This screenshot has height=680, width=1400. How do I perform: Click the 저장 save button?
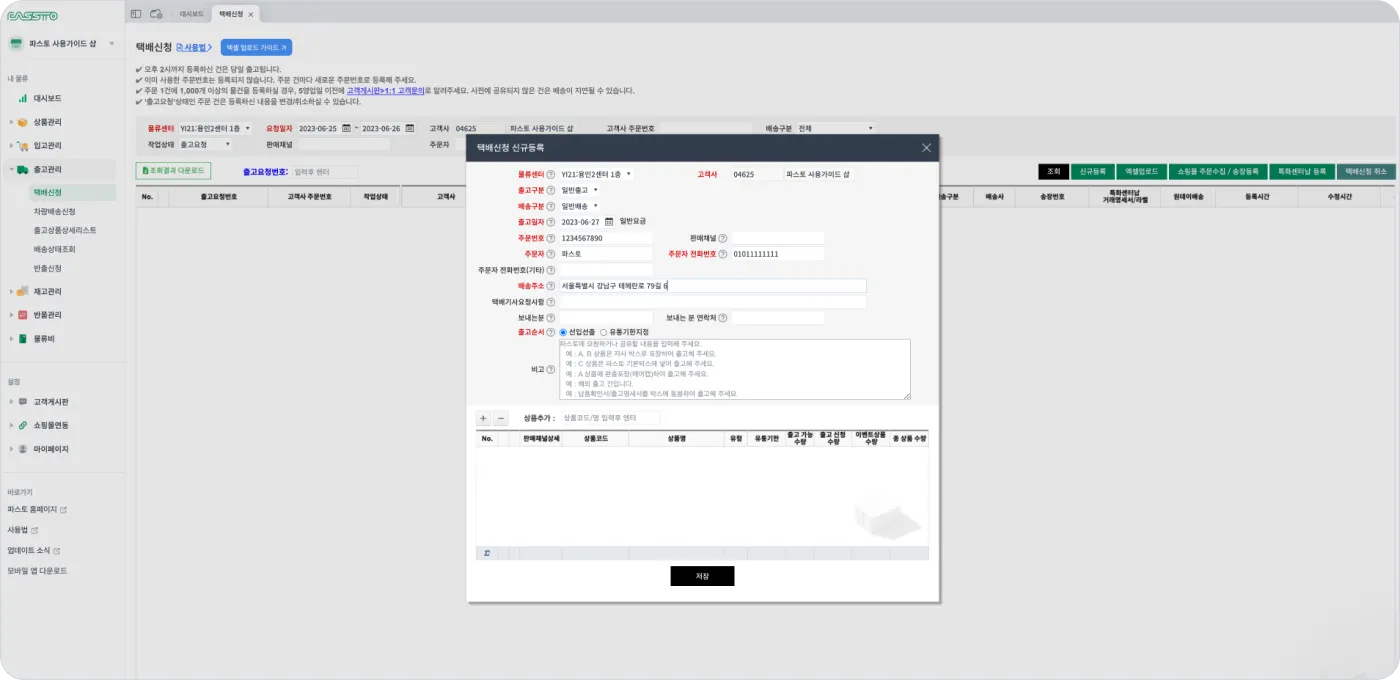coord(702,576)
